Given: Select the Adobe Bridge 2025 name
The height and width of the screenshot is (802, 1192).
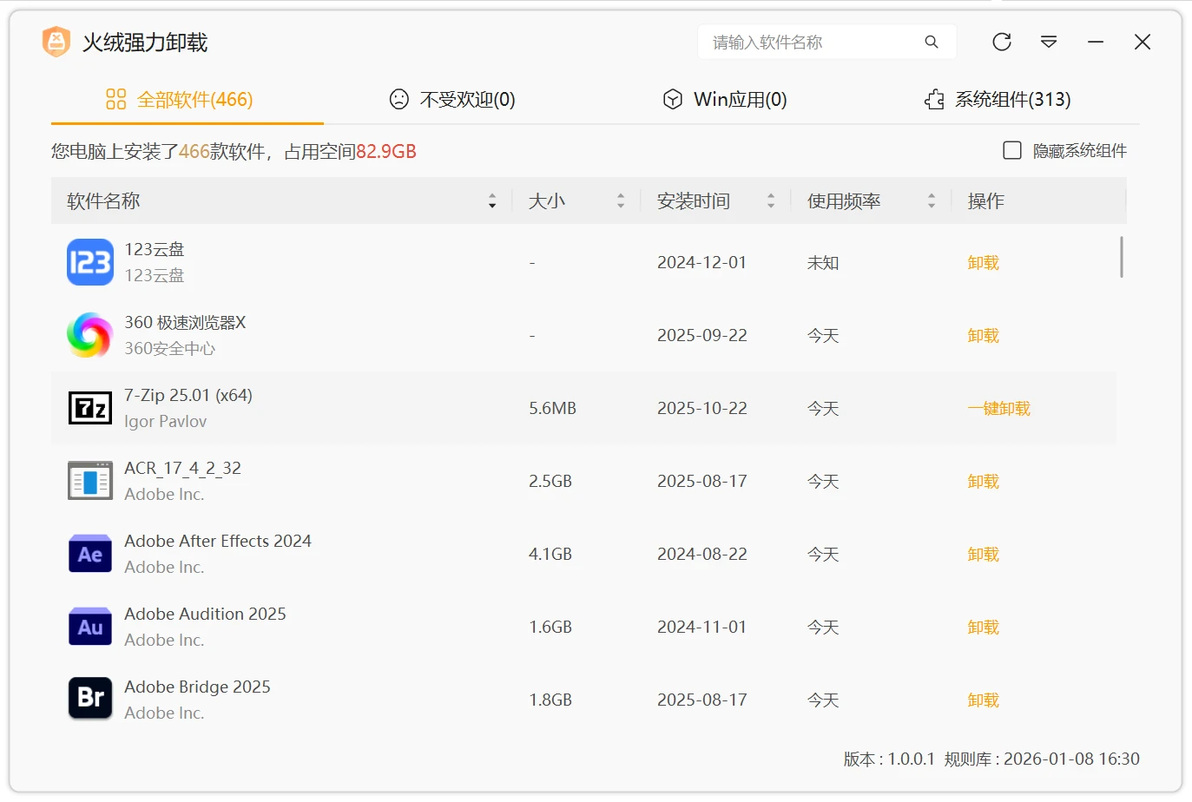Looking at the screenshot, I should (198, 687).
